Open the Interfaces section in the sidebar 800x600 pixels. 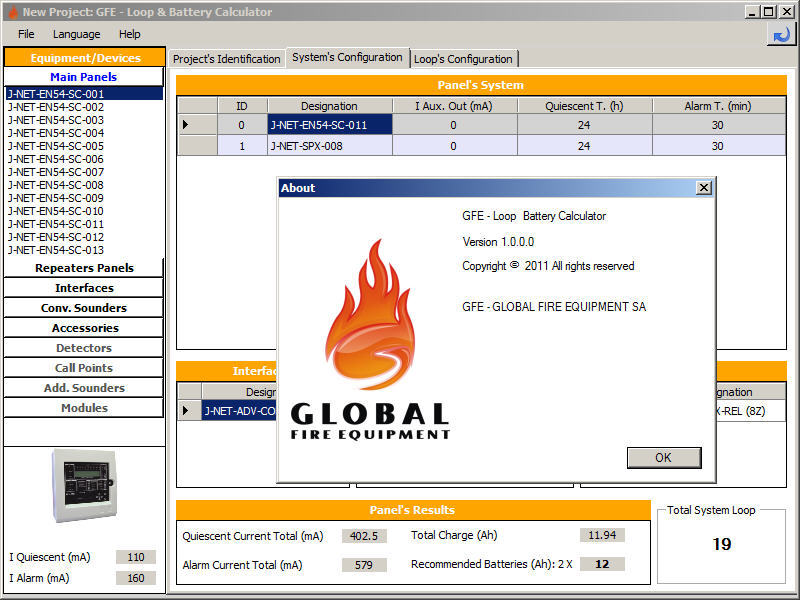coord(84,288)
